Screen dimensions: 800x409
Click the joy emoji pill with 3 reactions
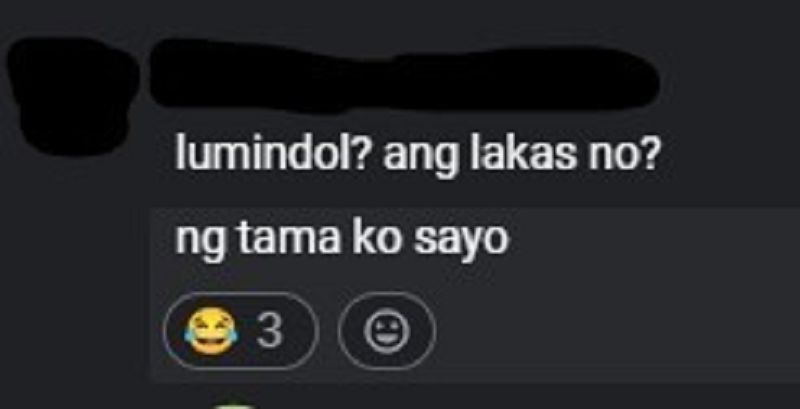point(241,331)
